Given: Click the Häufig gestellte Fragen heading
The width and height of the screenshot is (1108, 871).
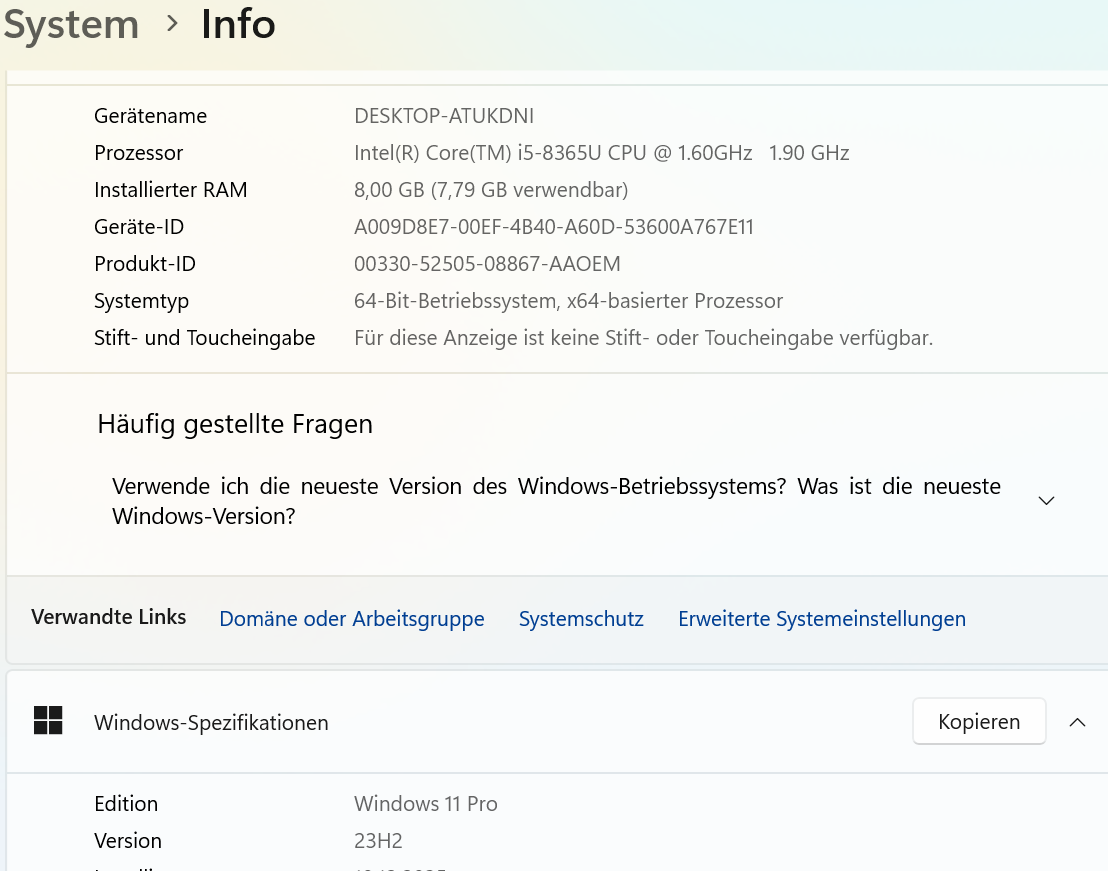Looking at the screenshot, I should pyautogui.click(x=235, y=425).
